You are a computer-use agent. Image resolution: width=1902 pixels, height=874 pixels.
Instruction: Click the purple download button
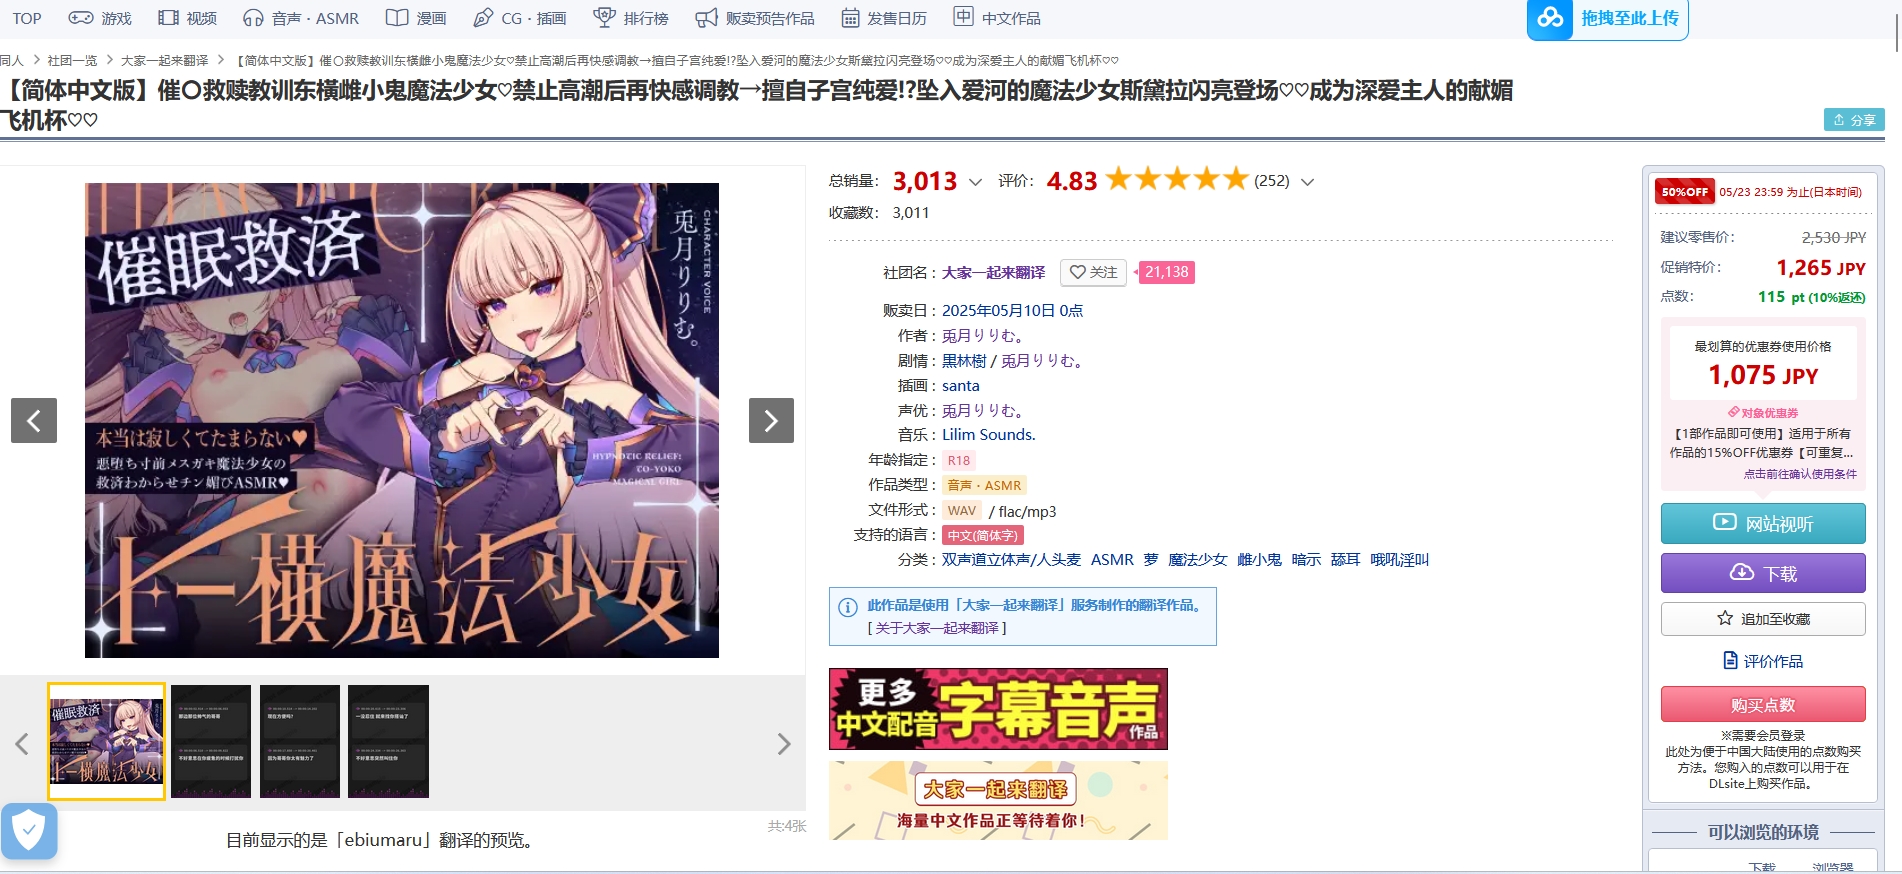pyautogui.click(x=1763, y=573)
